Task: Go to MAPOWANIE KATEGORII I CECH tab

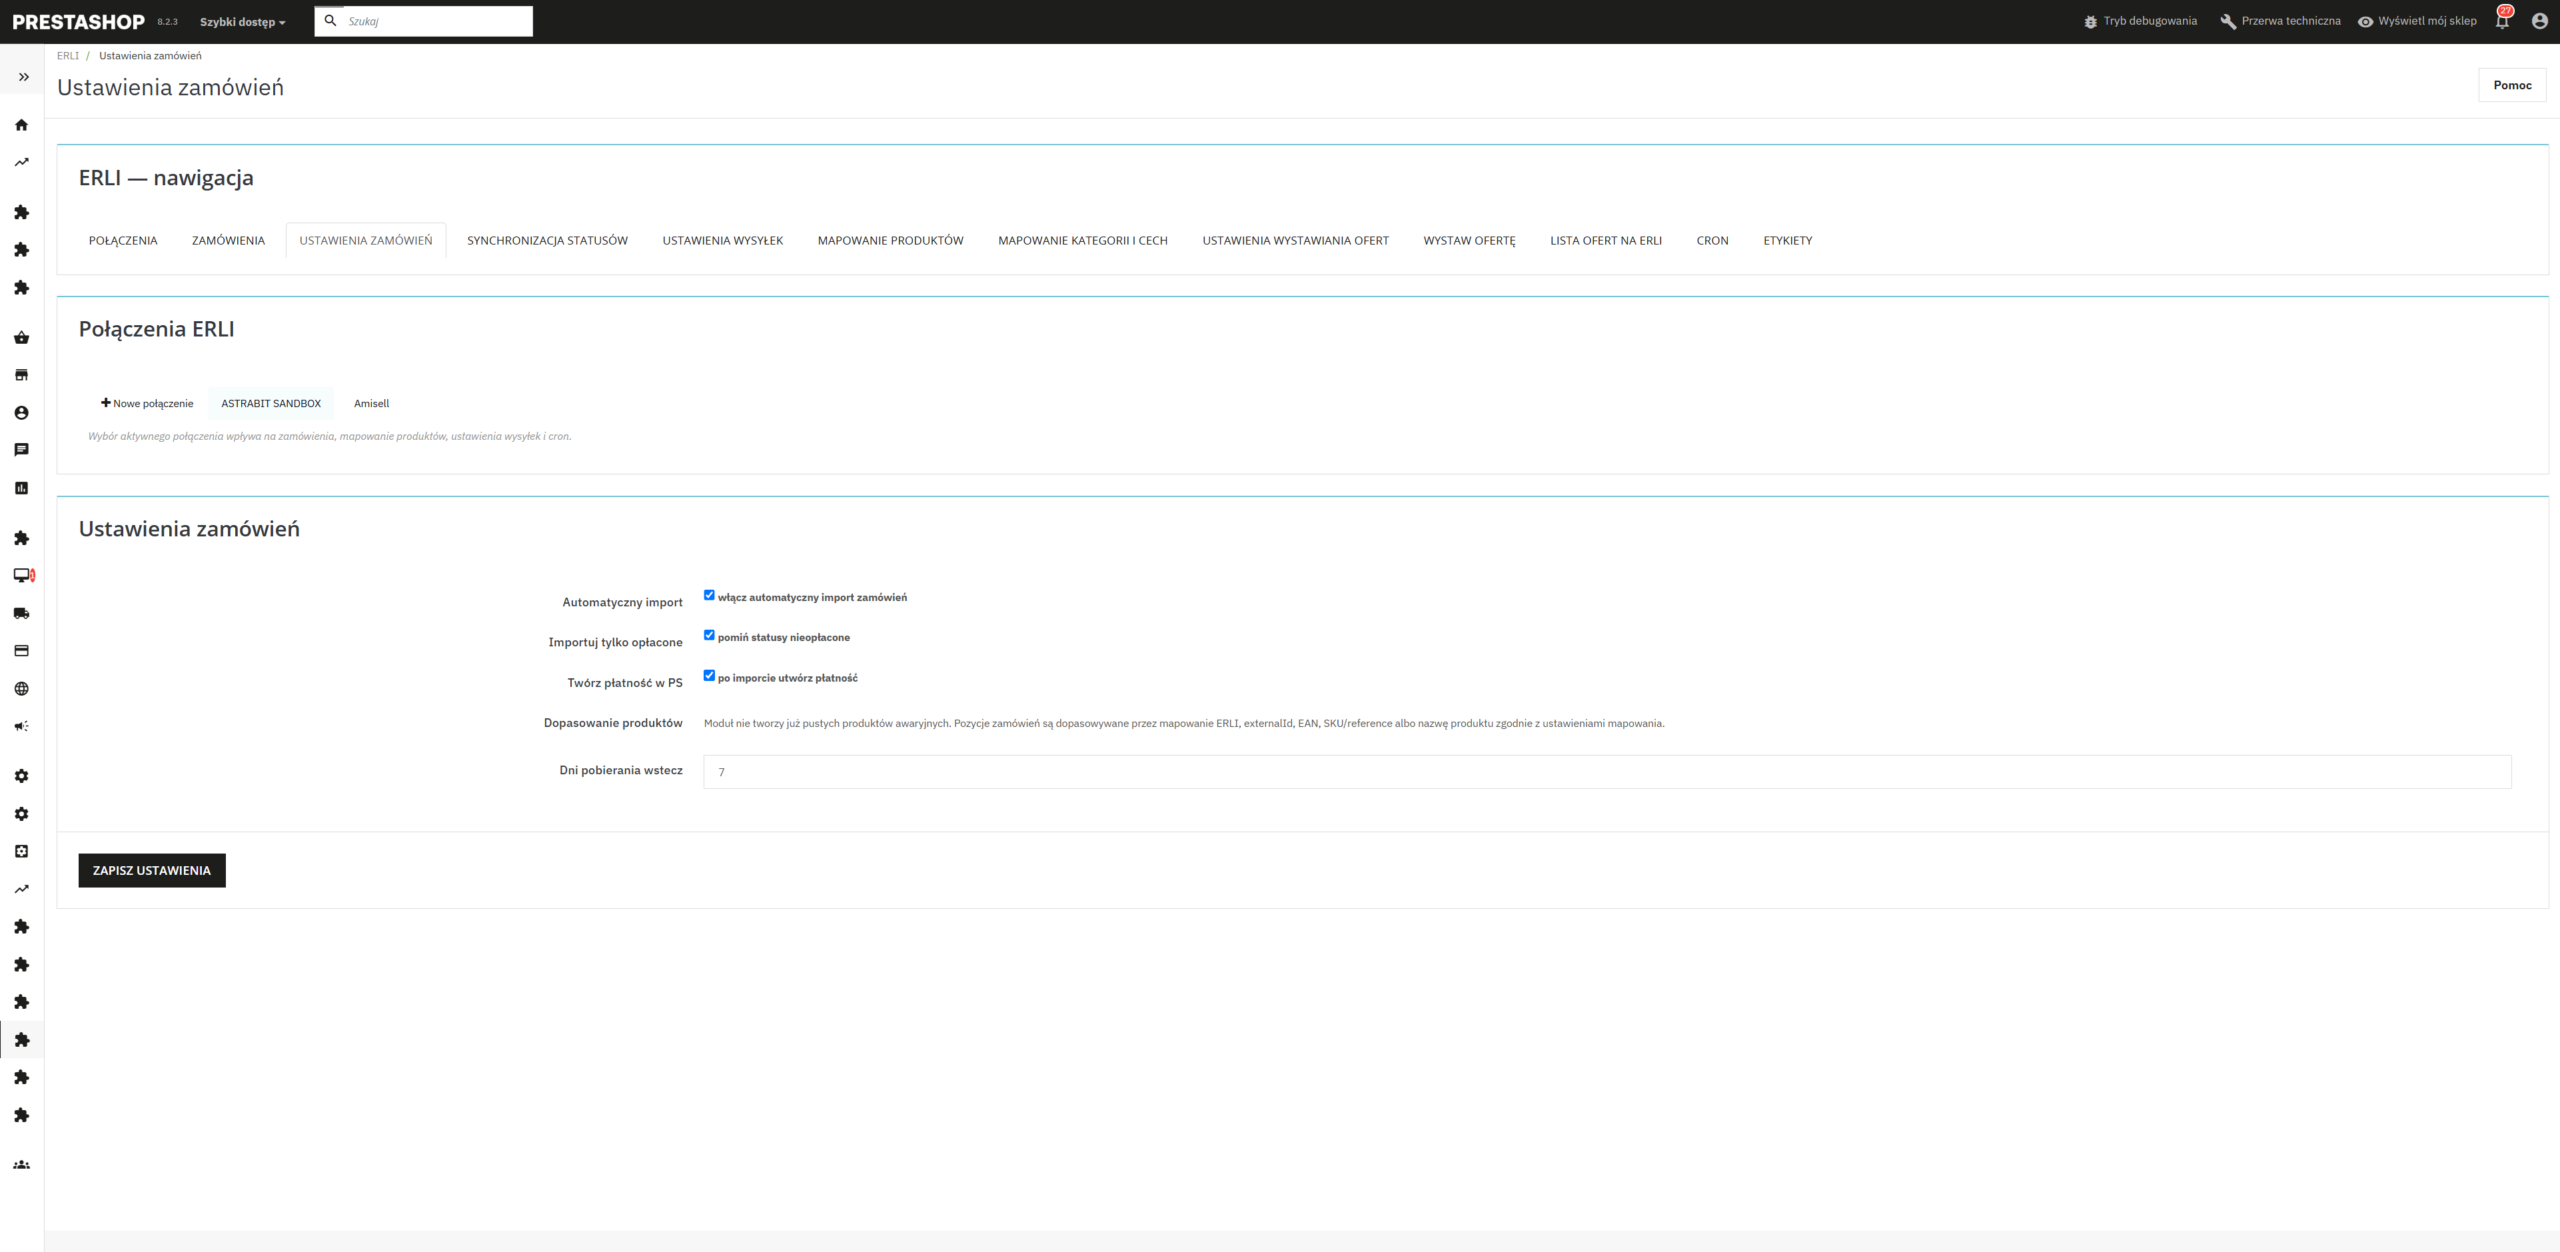Action: (x=1083, y=241)
